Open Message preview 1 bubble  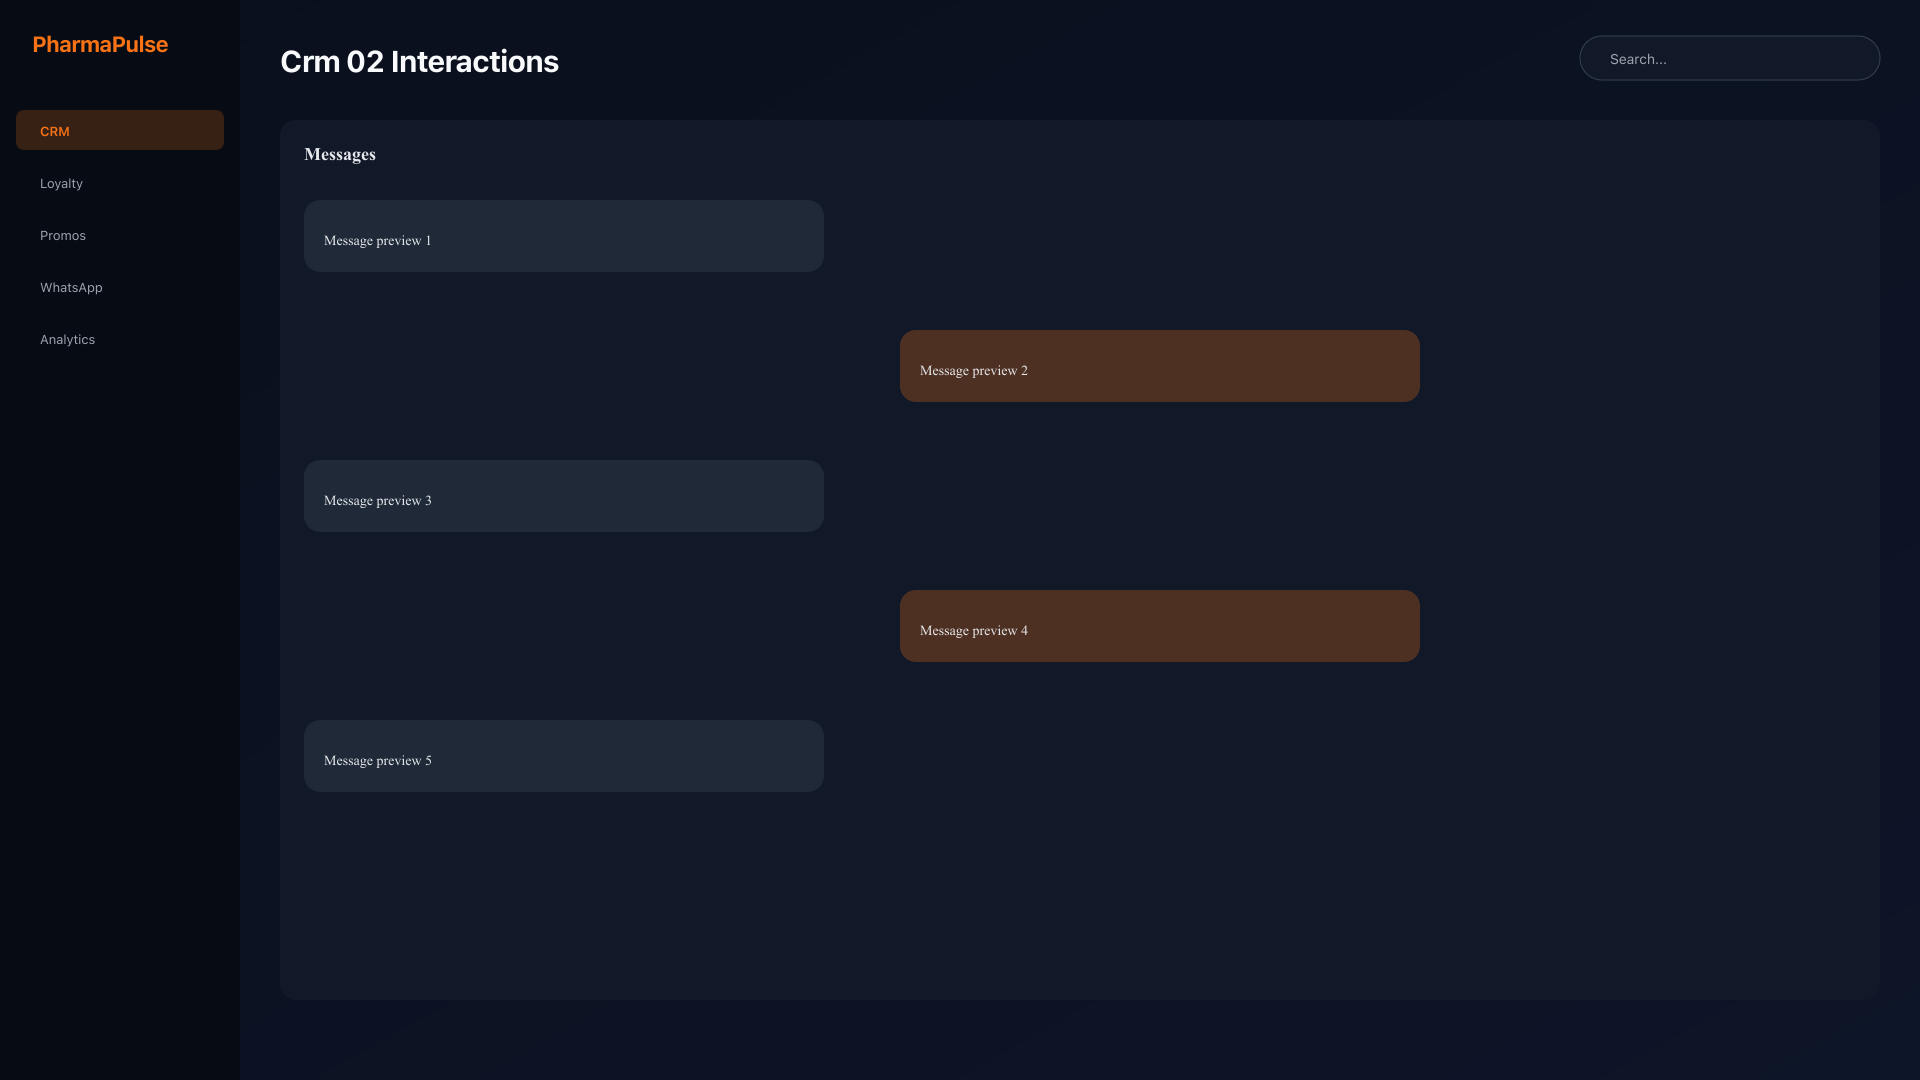click(x=564, y=236)
